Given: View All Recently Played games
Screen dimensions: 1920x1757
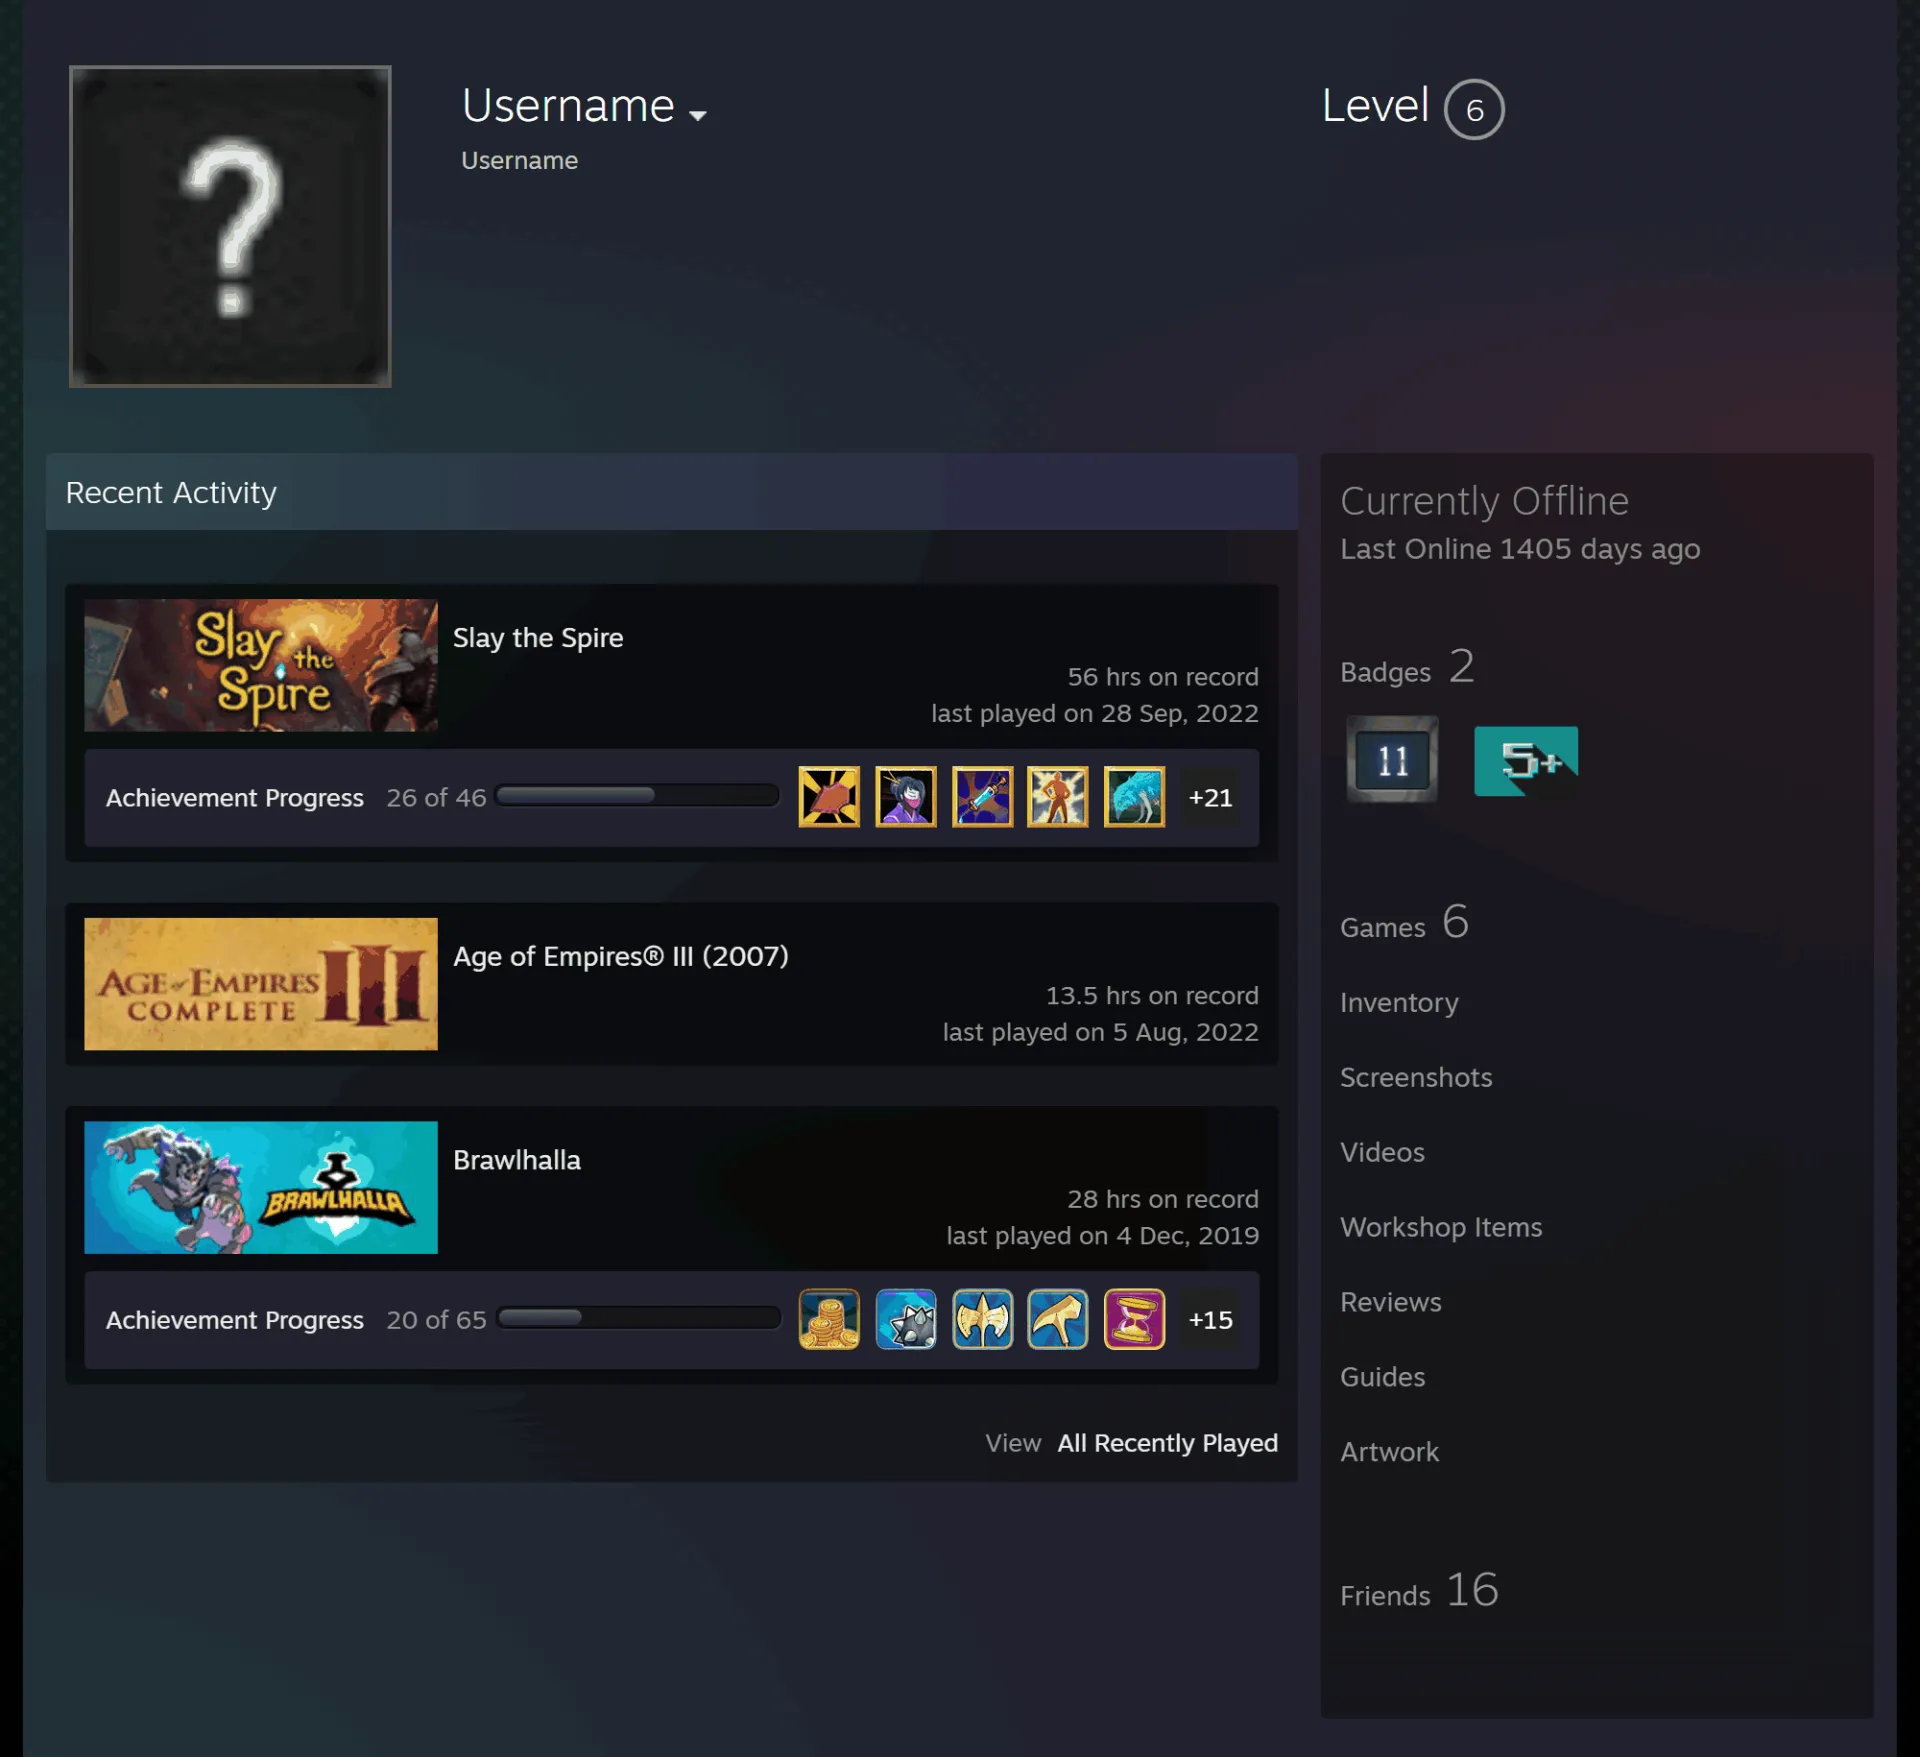Looking at the screenshot, I should tap(1168, 1443).
